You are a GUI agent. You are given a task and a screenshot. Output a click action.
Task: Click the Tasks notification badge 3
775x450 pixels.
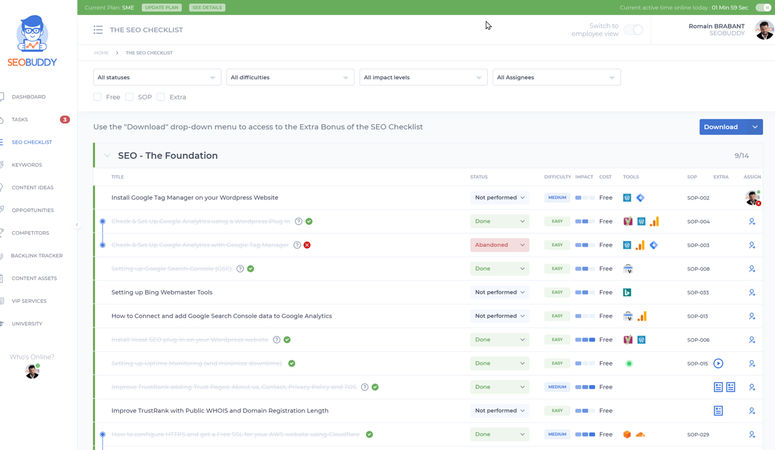65,120
